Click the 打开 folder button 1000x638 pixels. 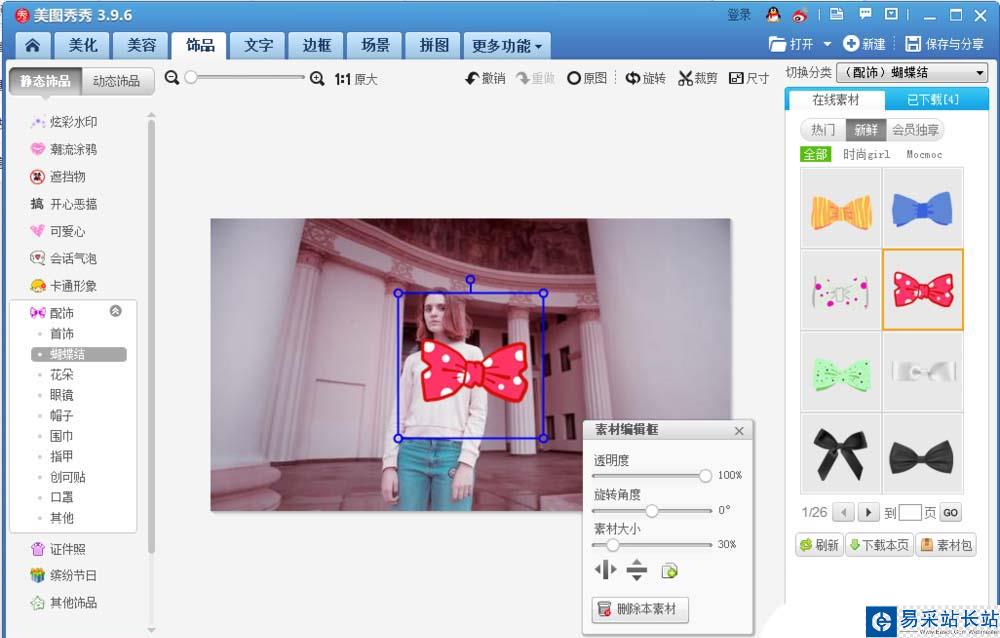coord(791,44)
